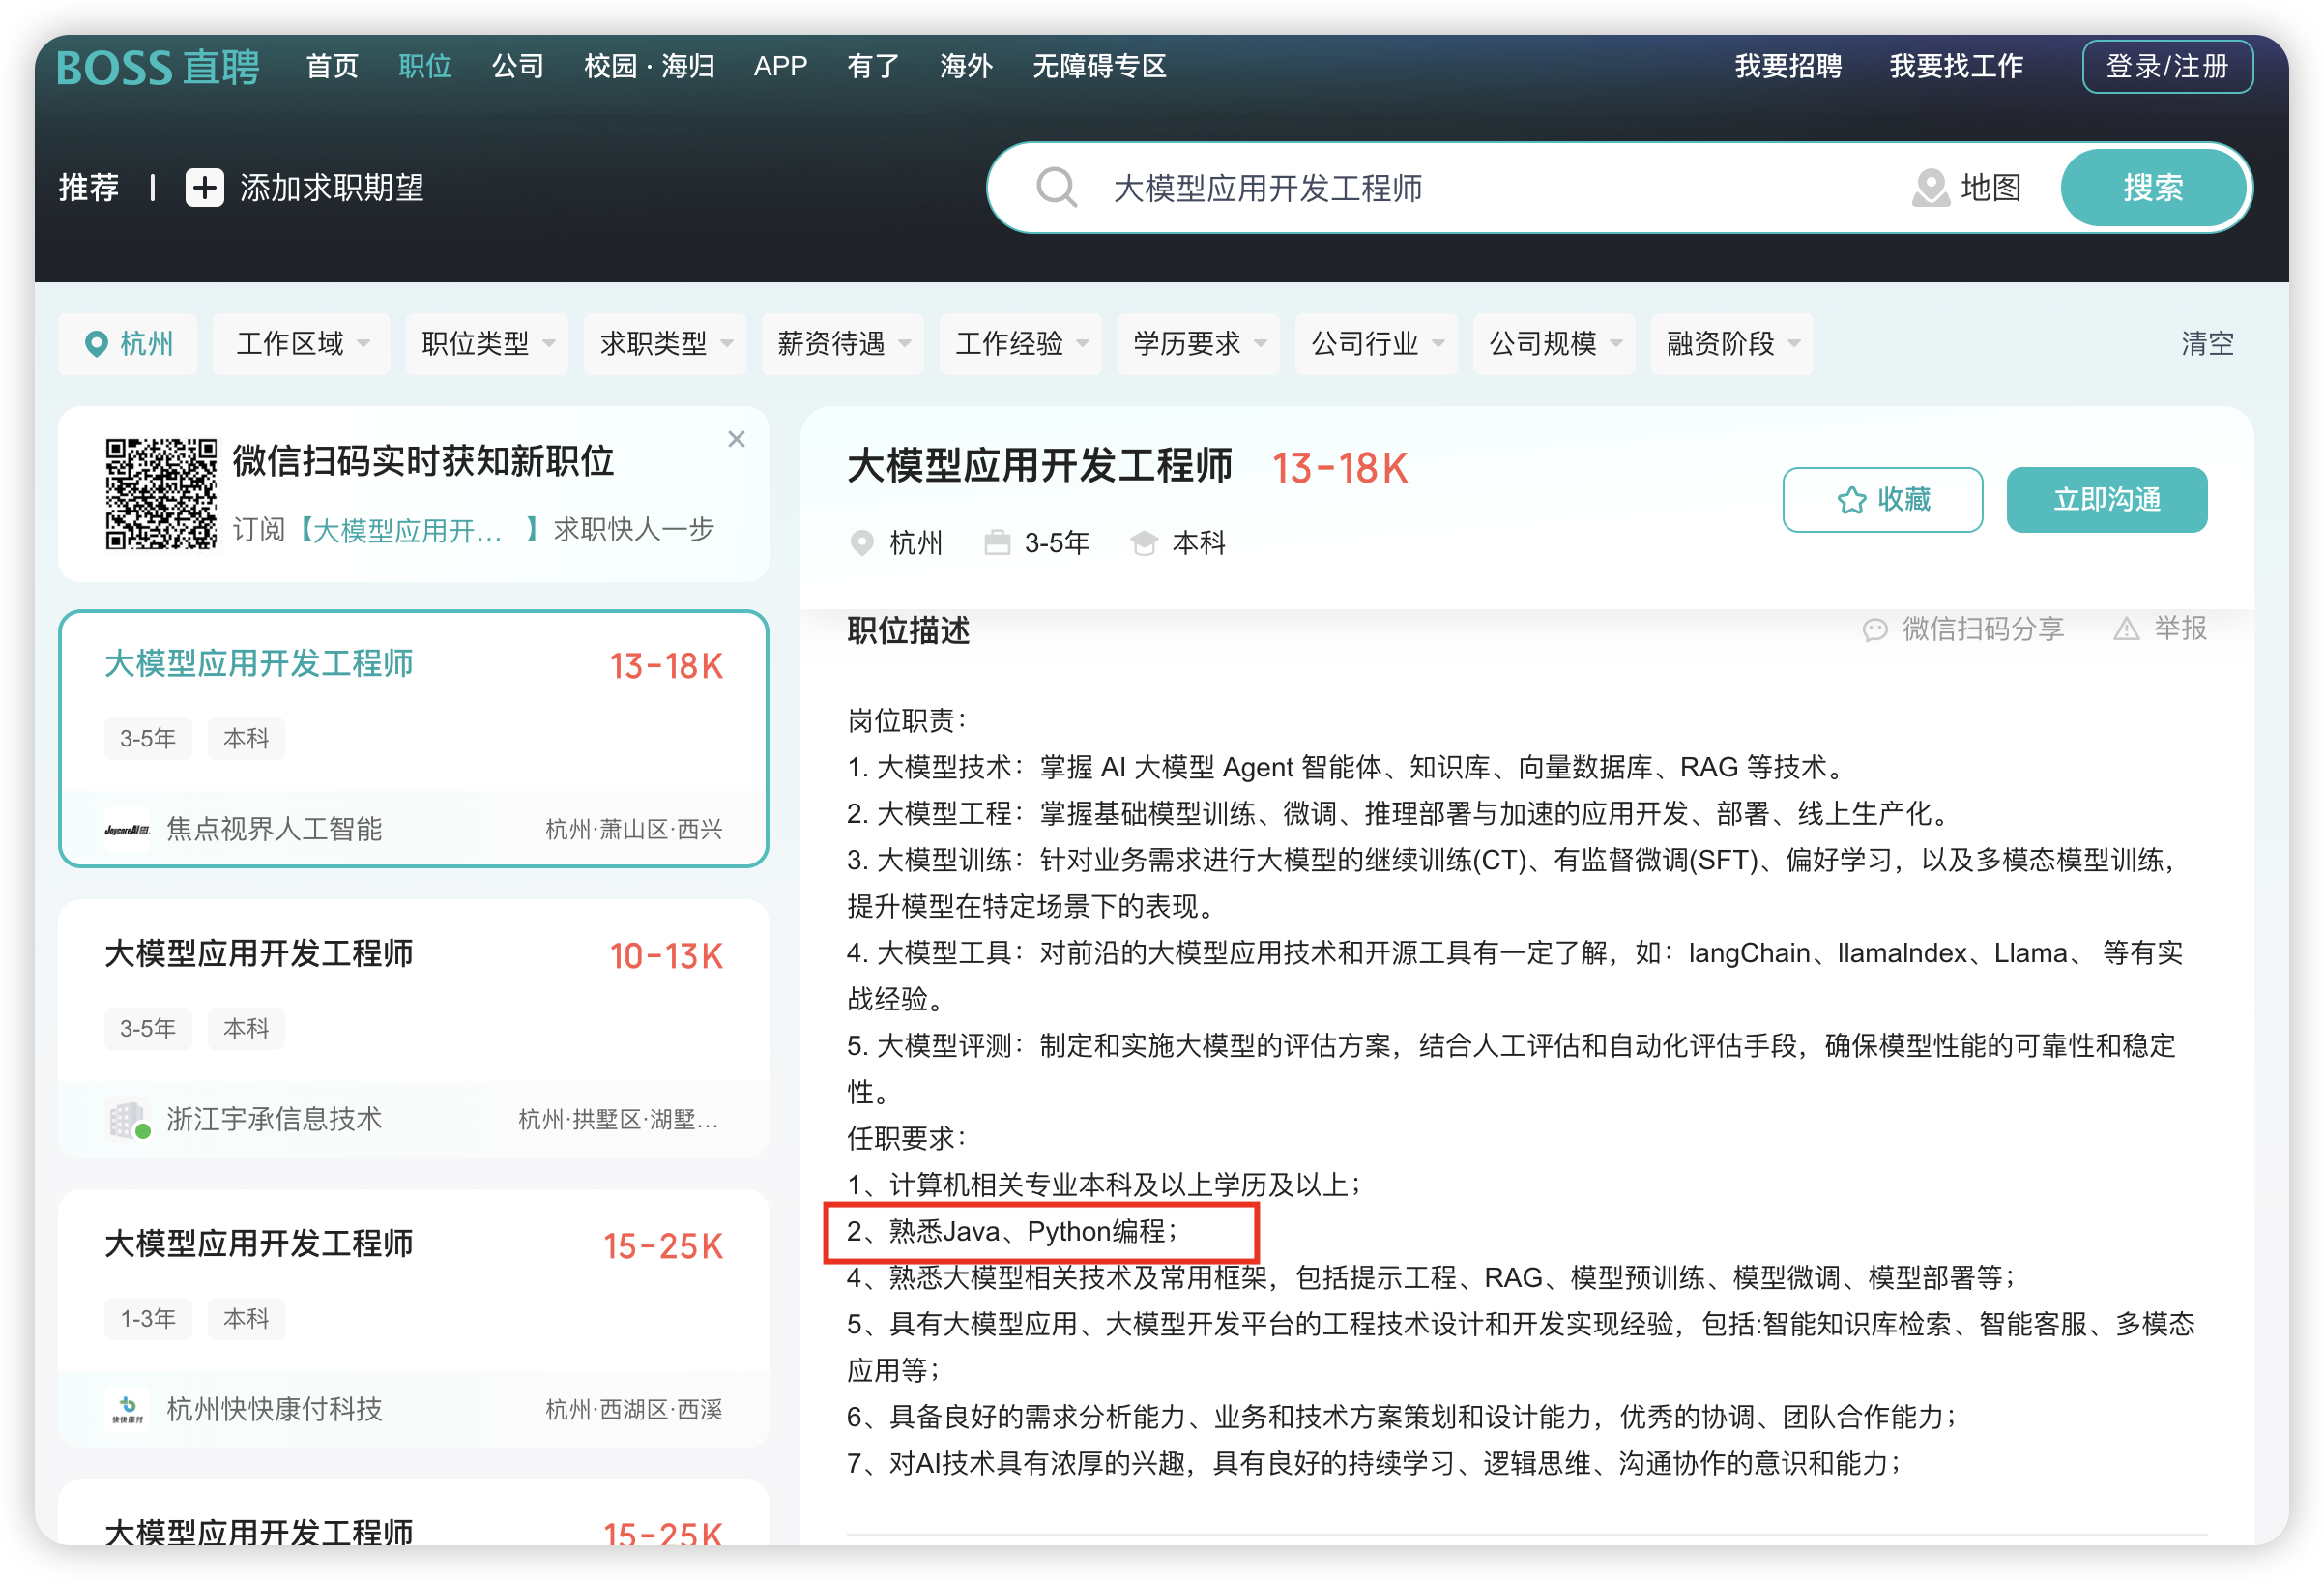Viewport: 2324px width, 1580px height.
Task: Click the 立即沟通 button
Action: point(2107,500)
